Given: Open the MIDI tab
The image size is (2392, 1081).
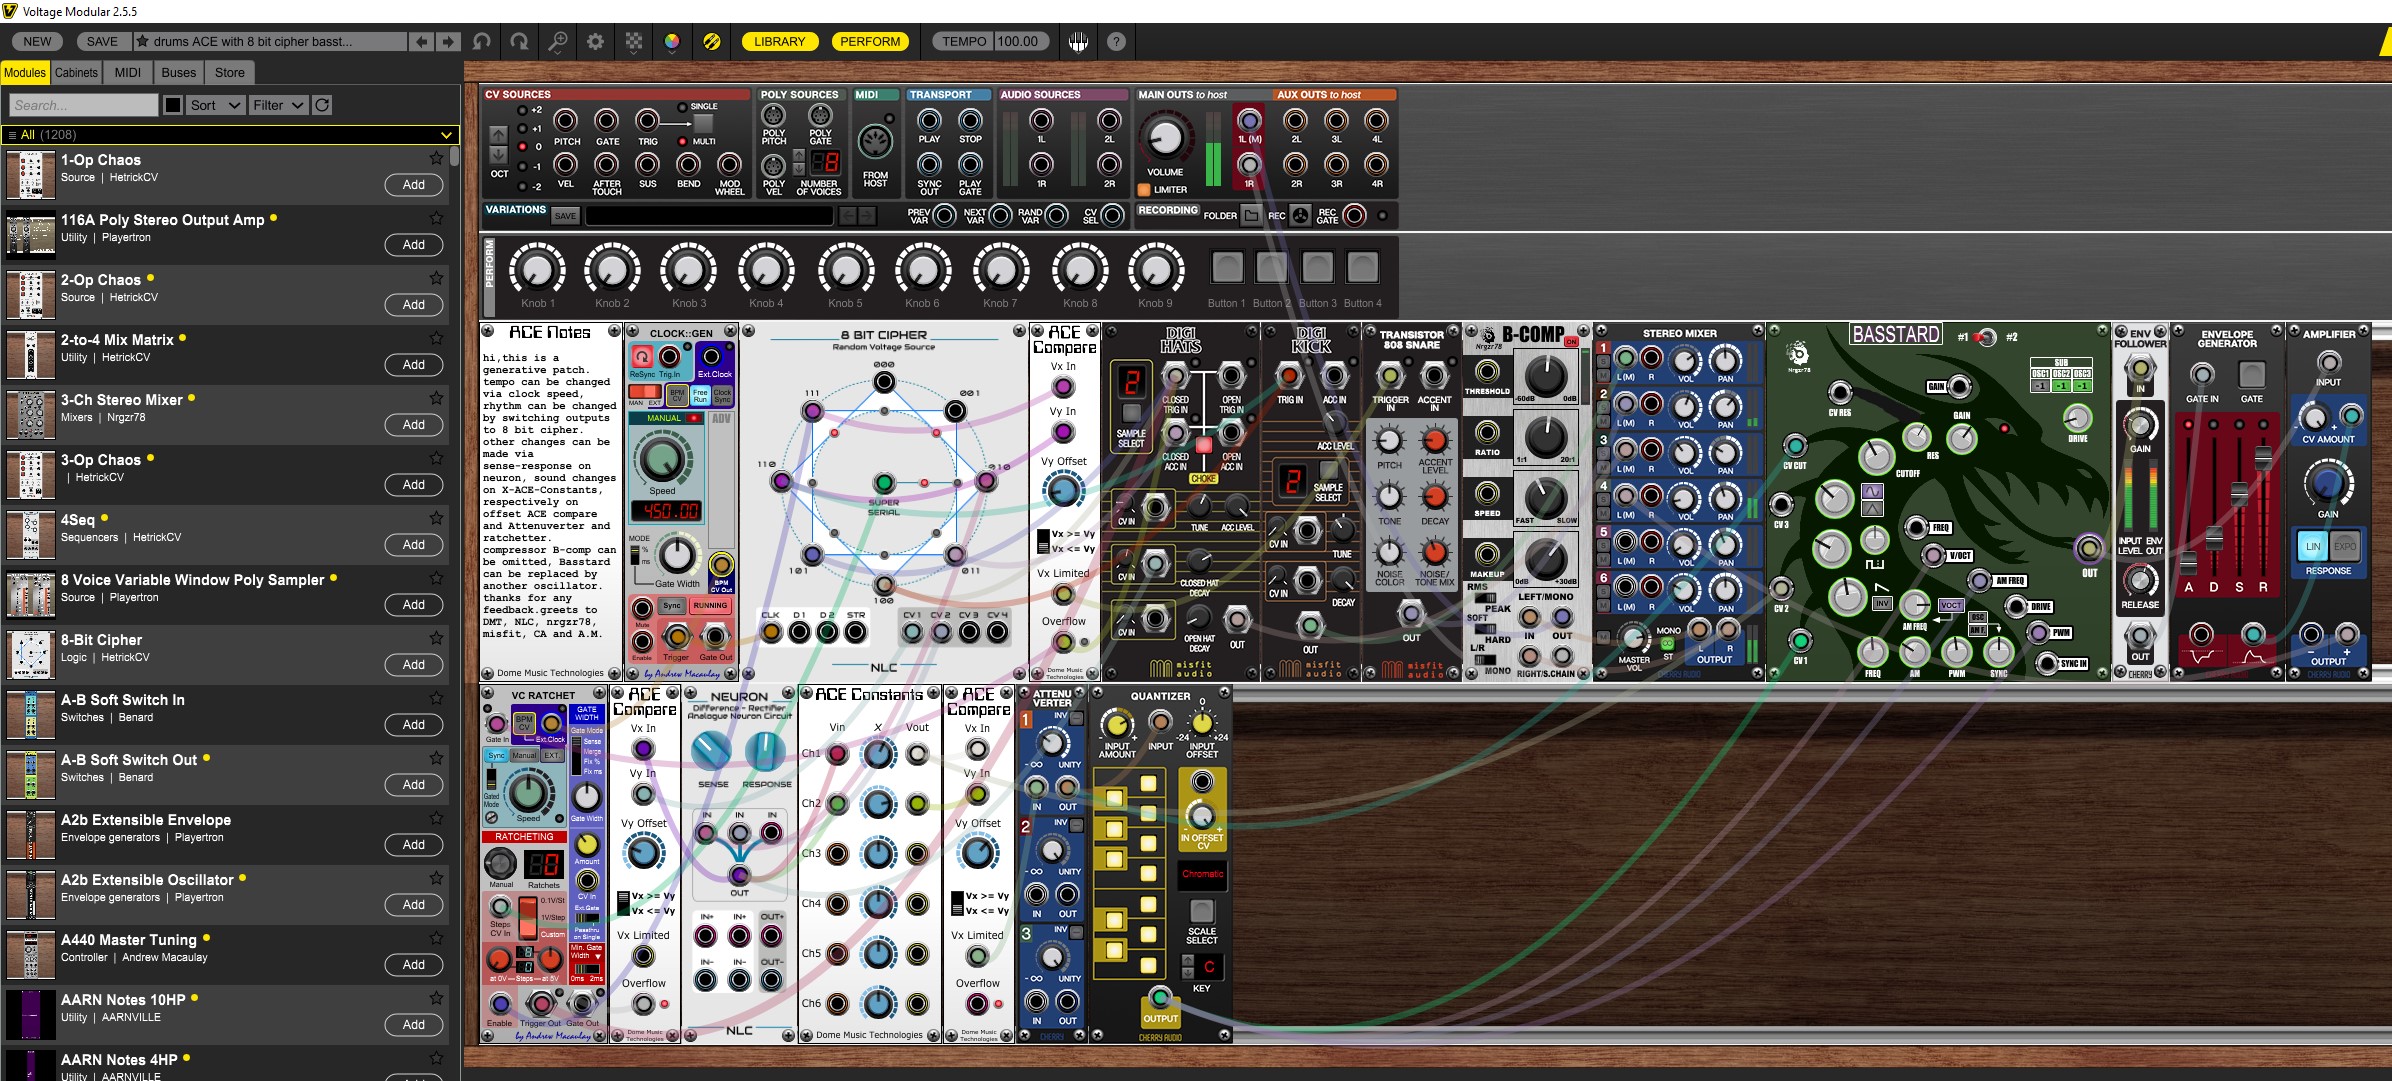Looking at the screenshot, I should click(128, 73).
